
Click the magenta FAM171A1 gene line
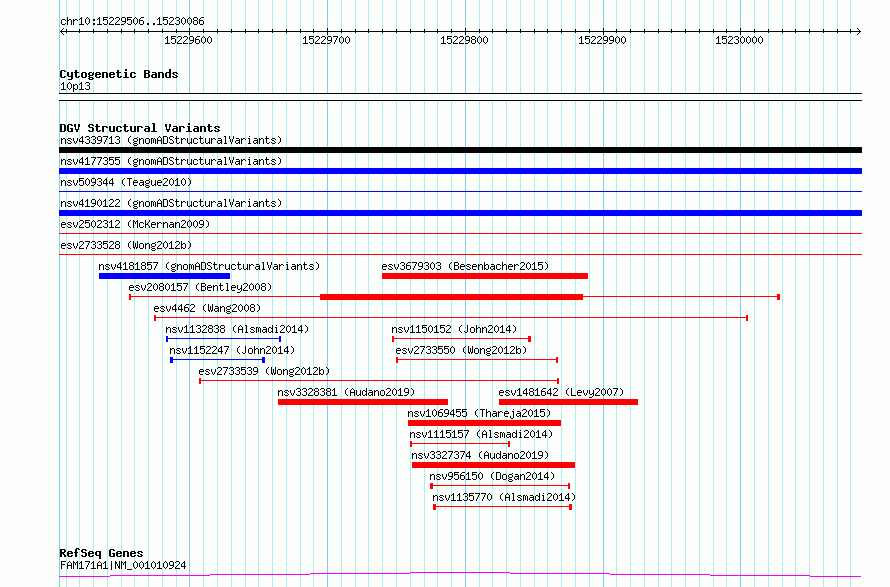coord(460,575)
